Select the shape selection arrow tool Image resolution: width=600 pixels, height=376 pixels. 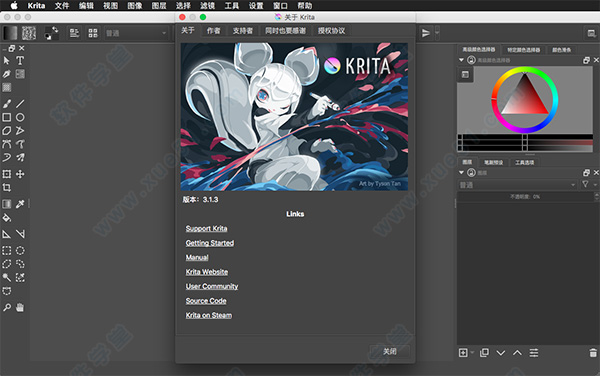[x=7, y=60]
